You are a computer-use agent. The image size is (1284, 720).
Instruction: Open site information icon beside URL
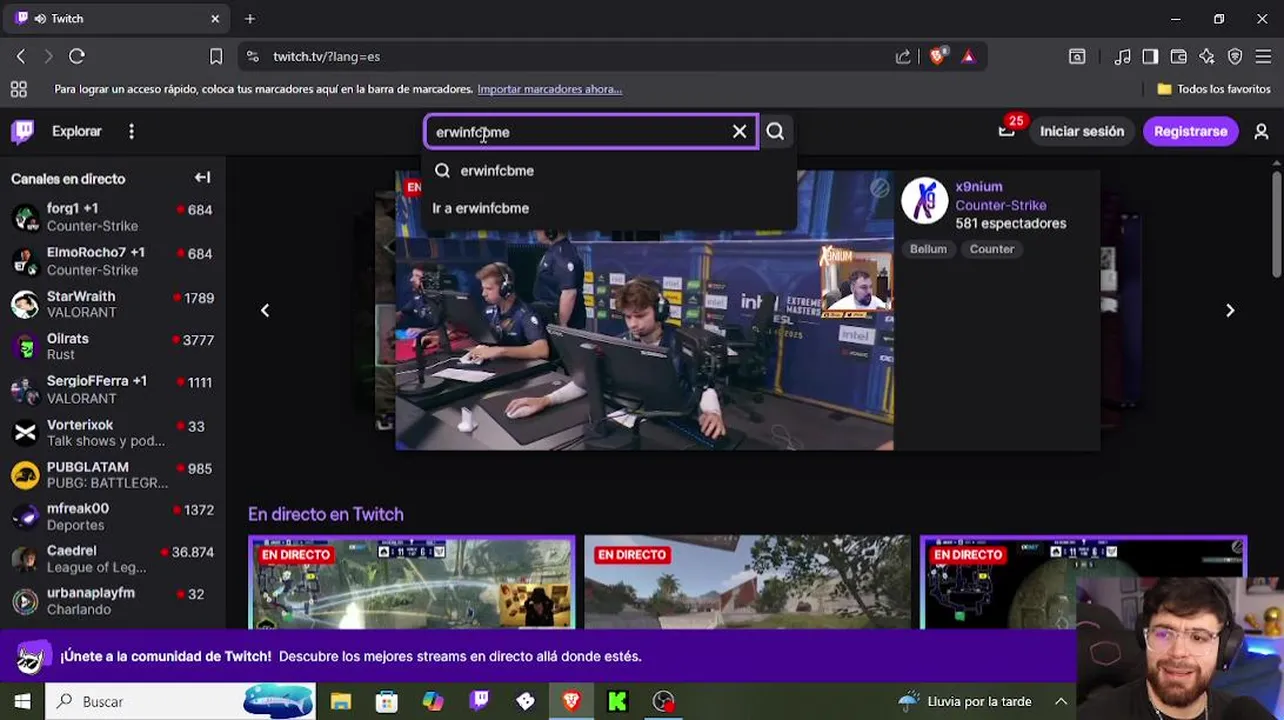[252, 56]
